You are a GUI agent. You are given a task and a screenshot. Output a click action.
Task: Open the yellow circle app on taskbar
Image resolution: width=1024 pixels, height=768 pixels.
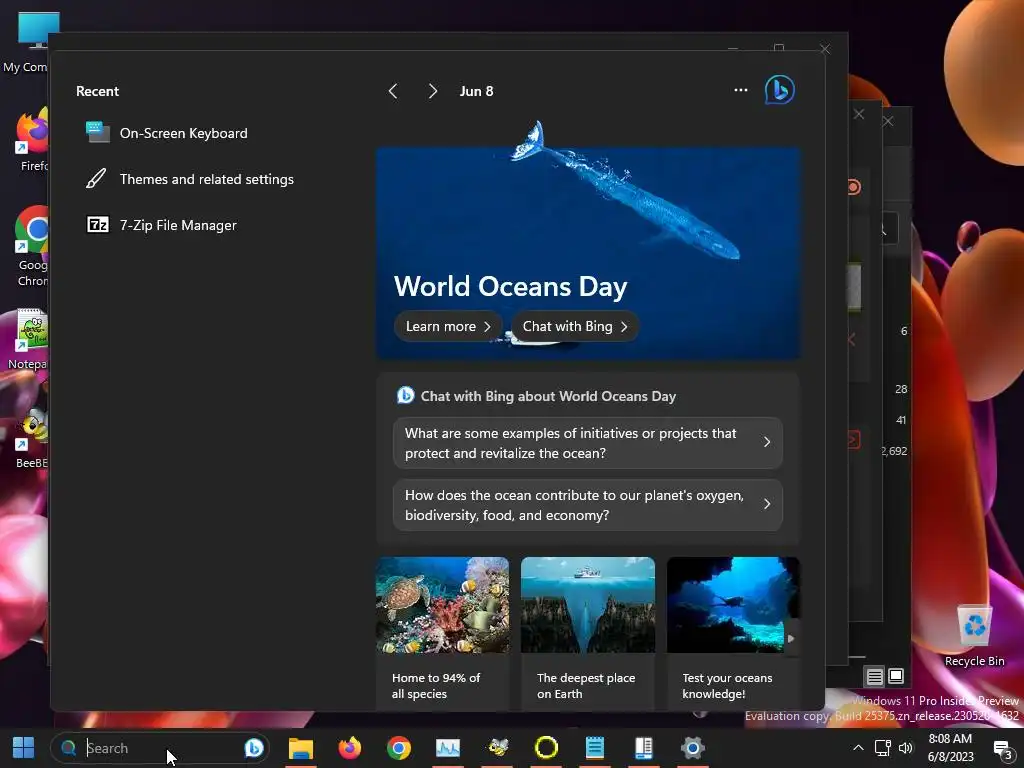[x=546, y=748]
